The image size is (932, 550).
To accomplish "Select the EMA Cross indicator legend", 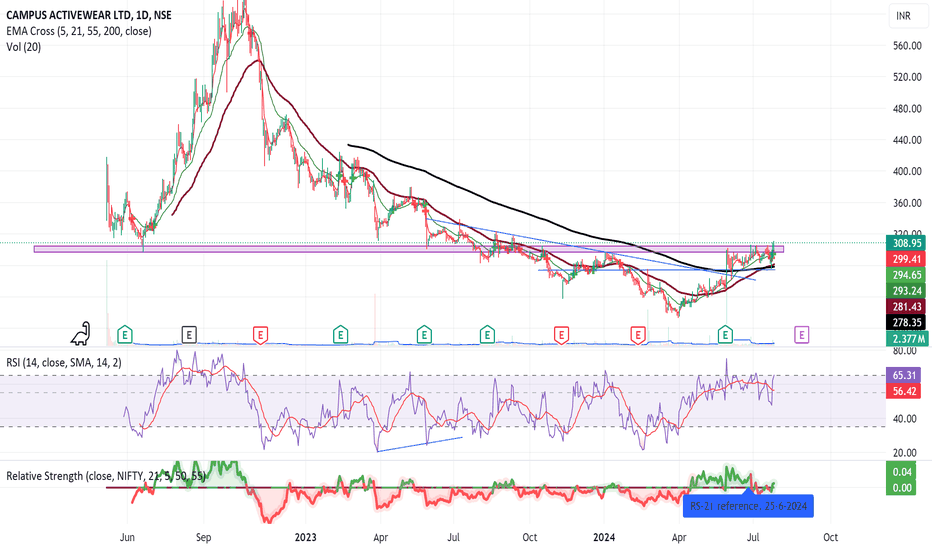I will 79,31.
